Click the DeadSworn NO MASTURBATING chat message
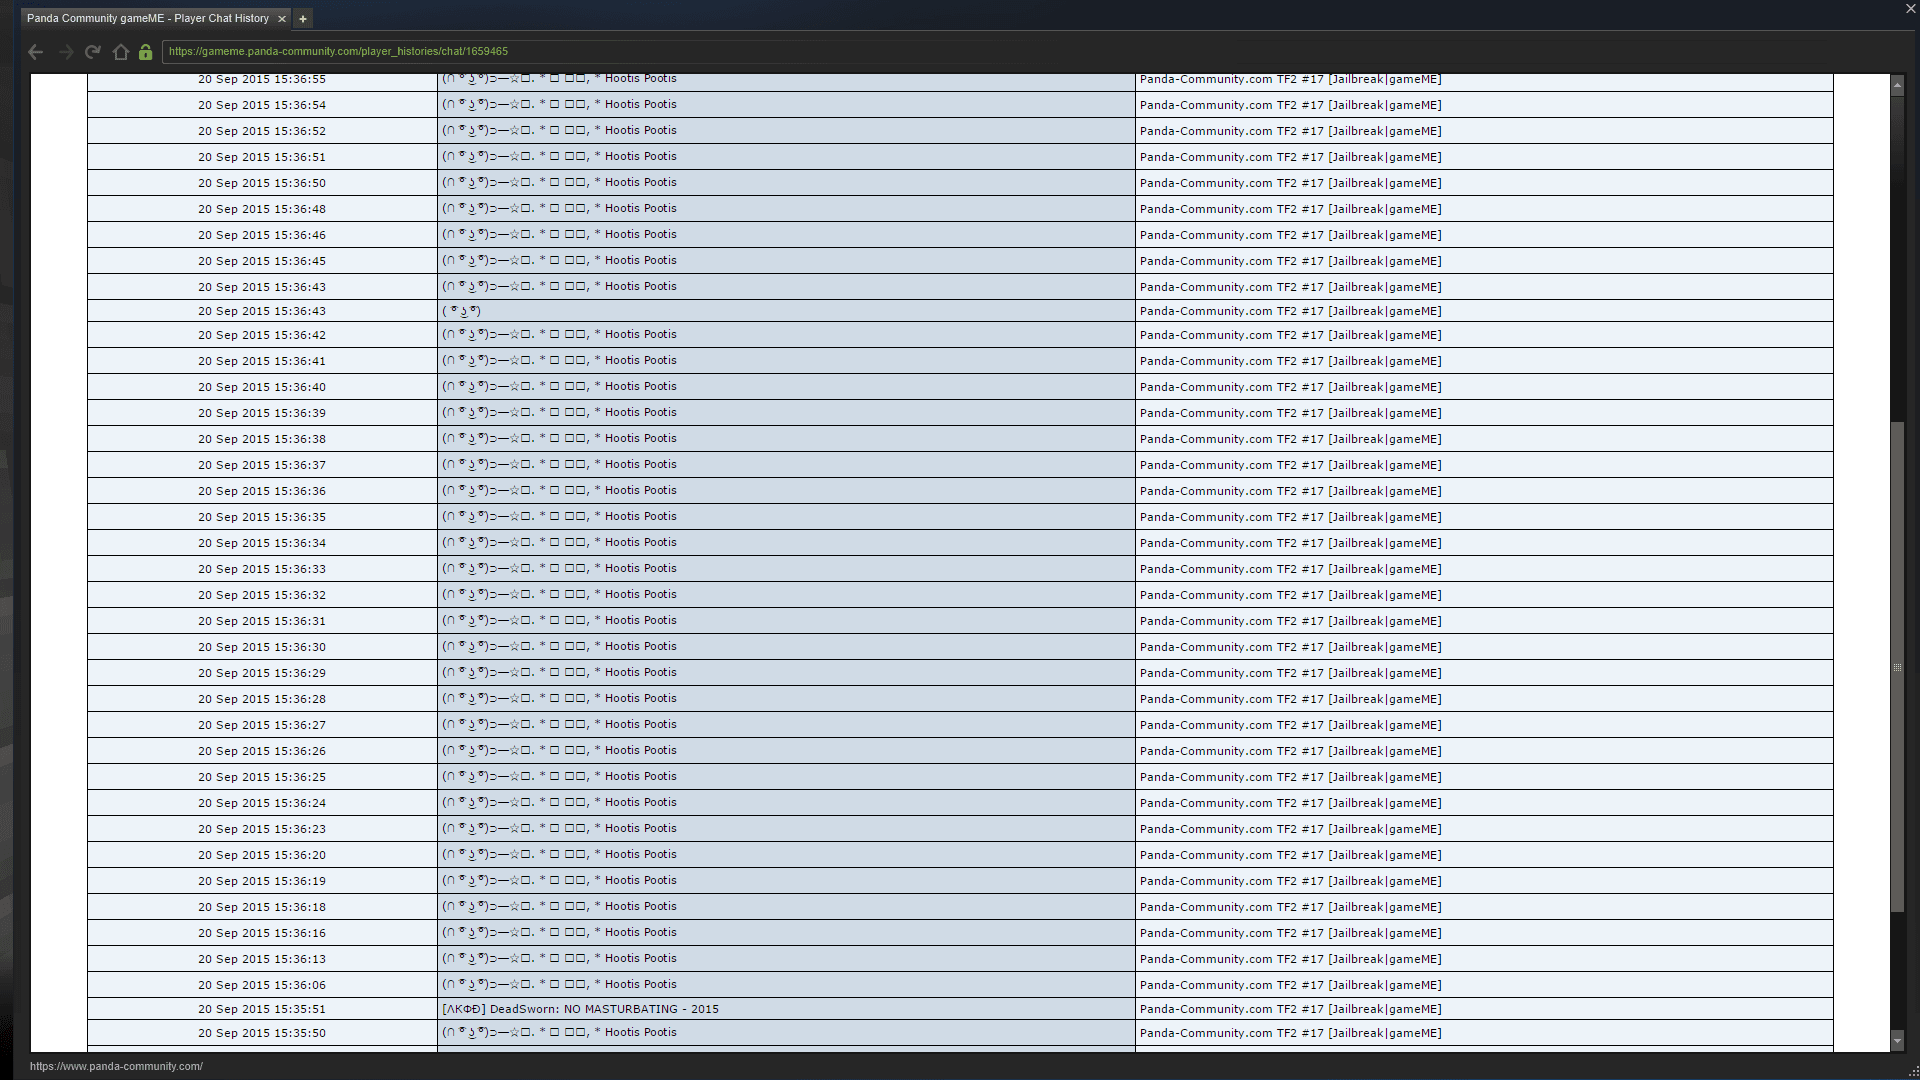The width and height of the screenshot is (1920, 1080). click(580, 1009)
